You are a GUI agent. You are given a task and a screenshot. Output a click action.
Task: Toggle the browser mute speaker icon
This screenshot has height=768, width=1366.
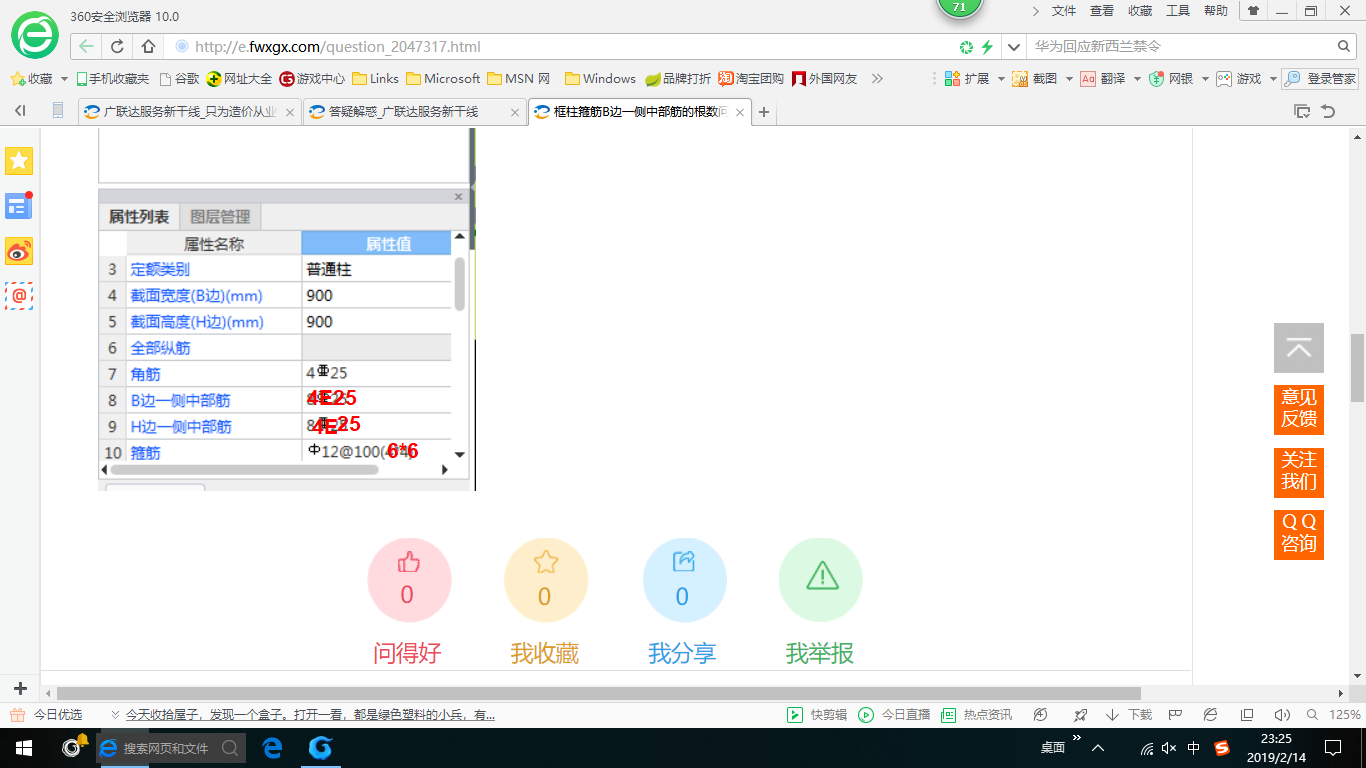1282,715
